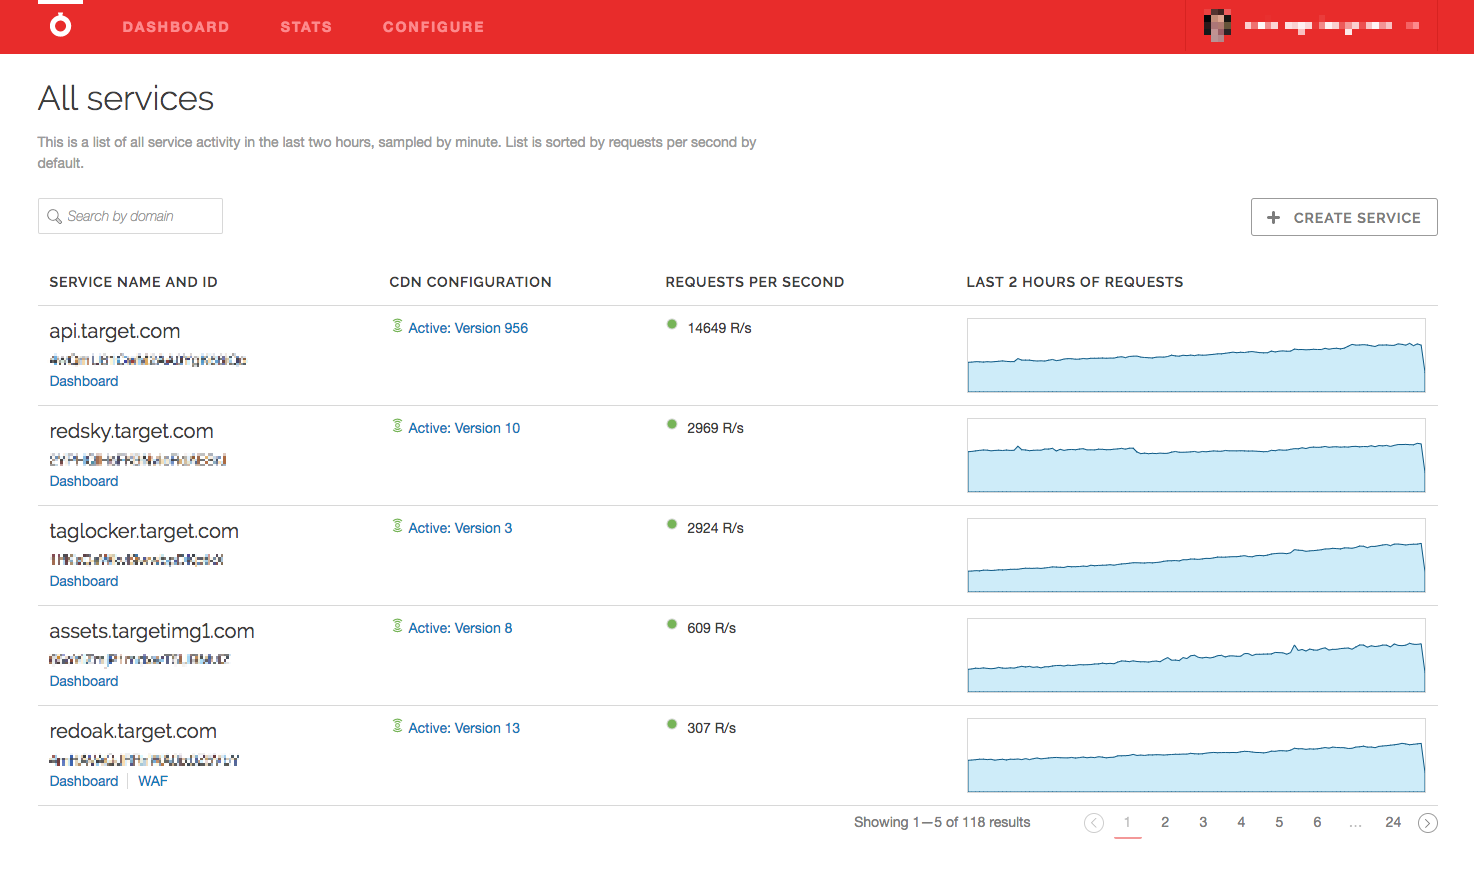Open Dashboard link under assets.targetimg1.com

(84, 681)
